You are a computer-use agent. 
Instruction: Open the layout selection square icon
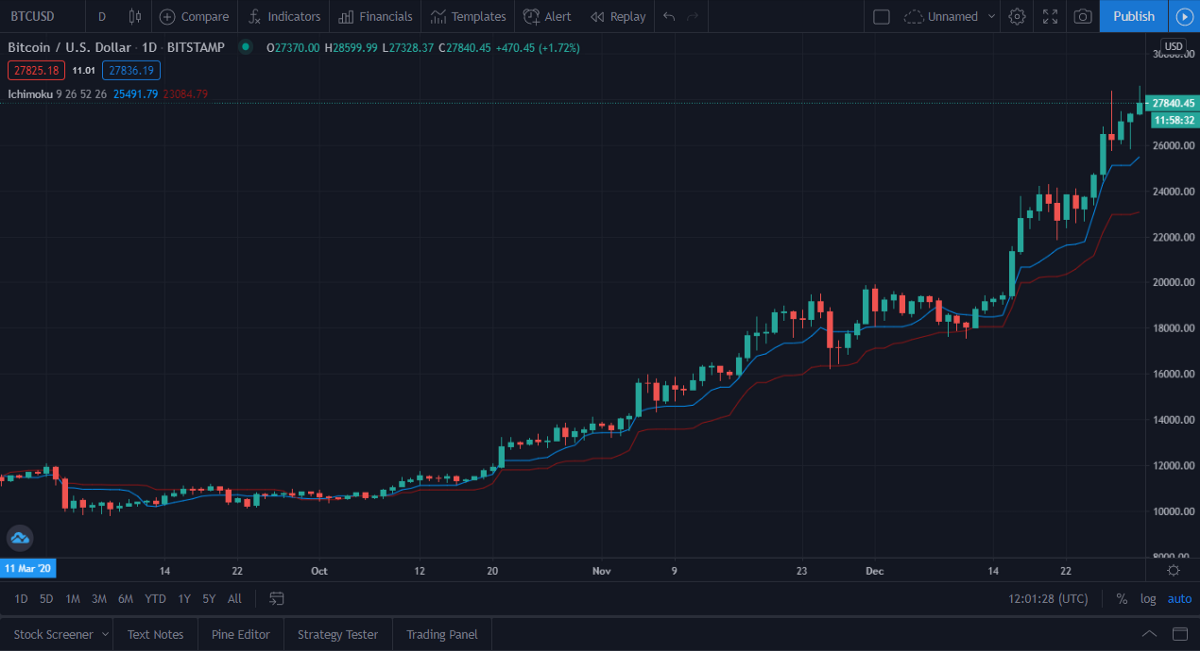(x=881, y=16)
